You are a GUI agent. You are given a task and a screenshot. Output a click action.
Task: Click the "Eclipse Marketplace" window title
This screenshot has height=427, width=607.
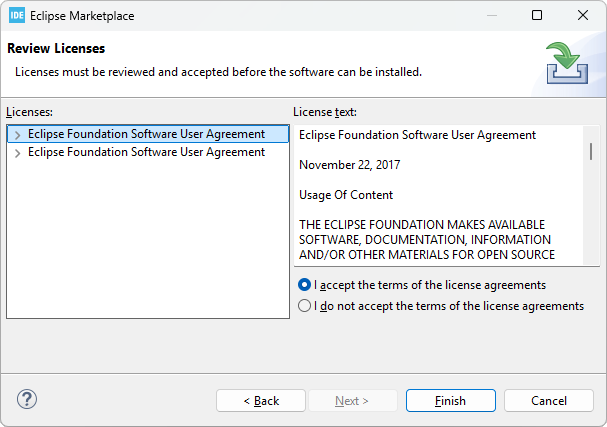pos(84,16)
